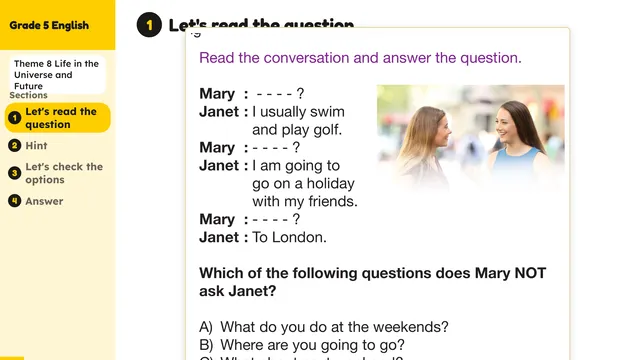Click the number 2 circle next to Hint
This screenshot has height=360, width=640.
pyautogui.click(x=14, y=146)
